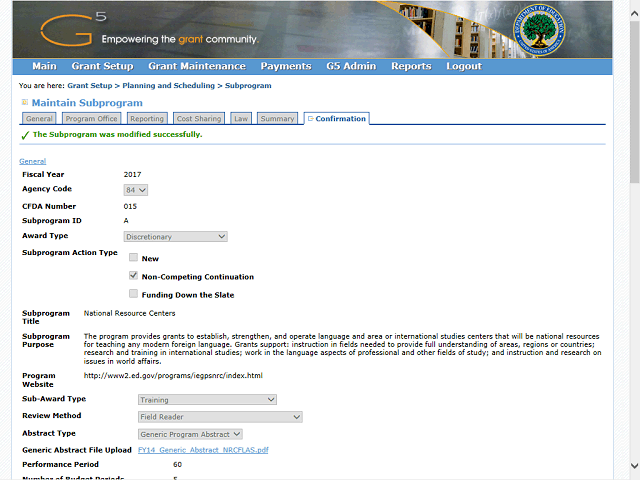Image resolution: width=640 pixels, height=480 pixels.
Task: Open the Review Method dropdown
Action: click(220, 417)
